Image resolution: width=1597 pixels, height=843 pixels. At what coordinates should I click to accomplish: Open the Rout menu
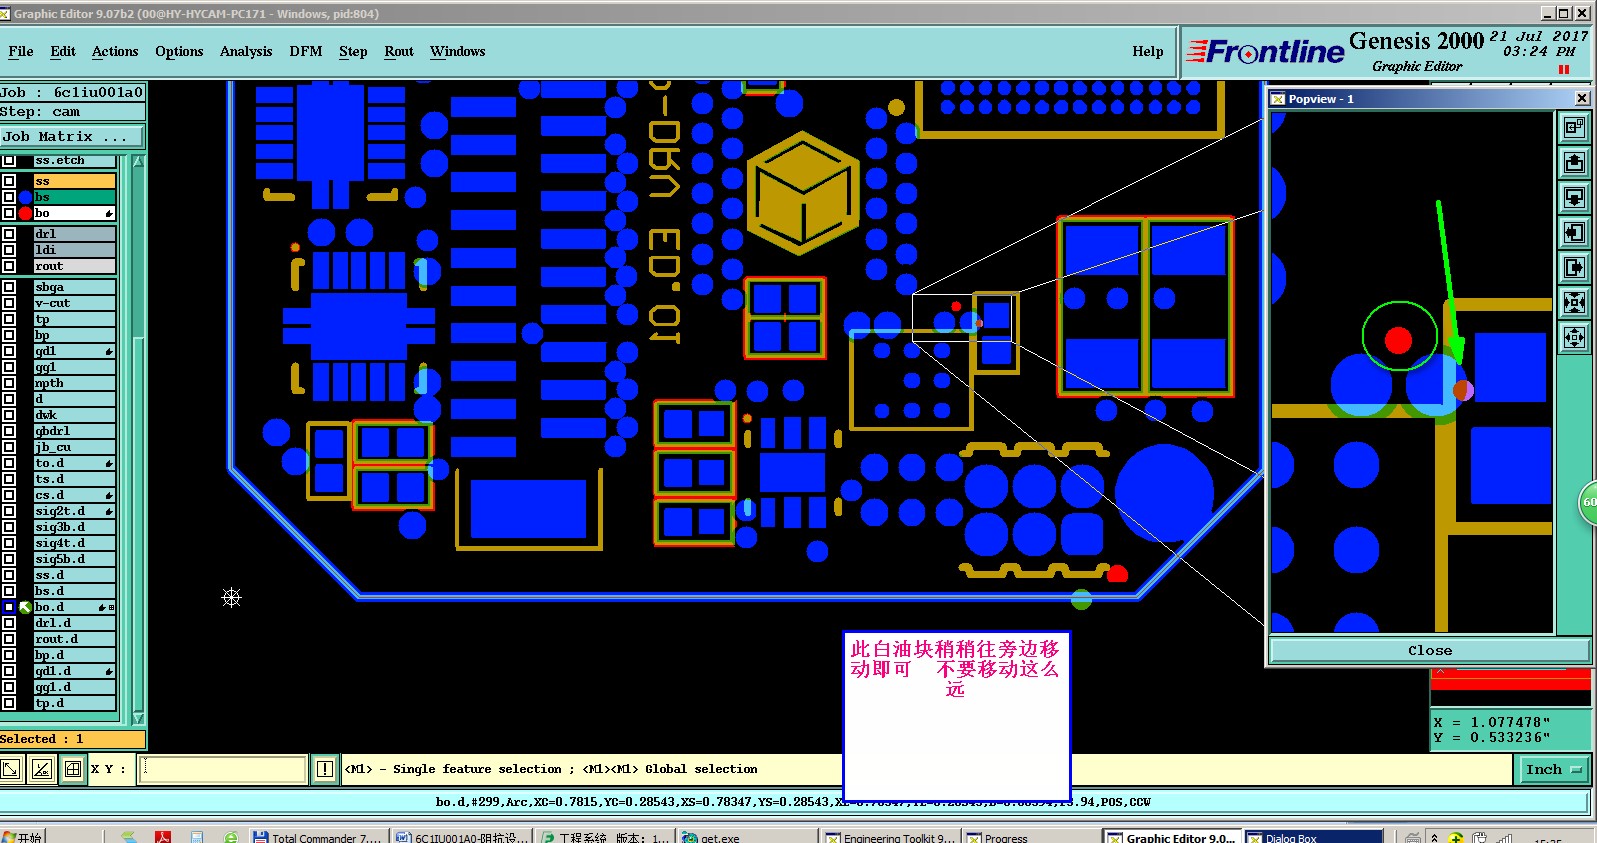[399, 52]
